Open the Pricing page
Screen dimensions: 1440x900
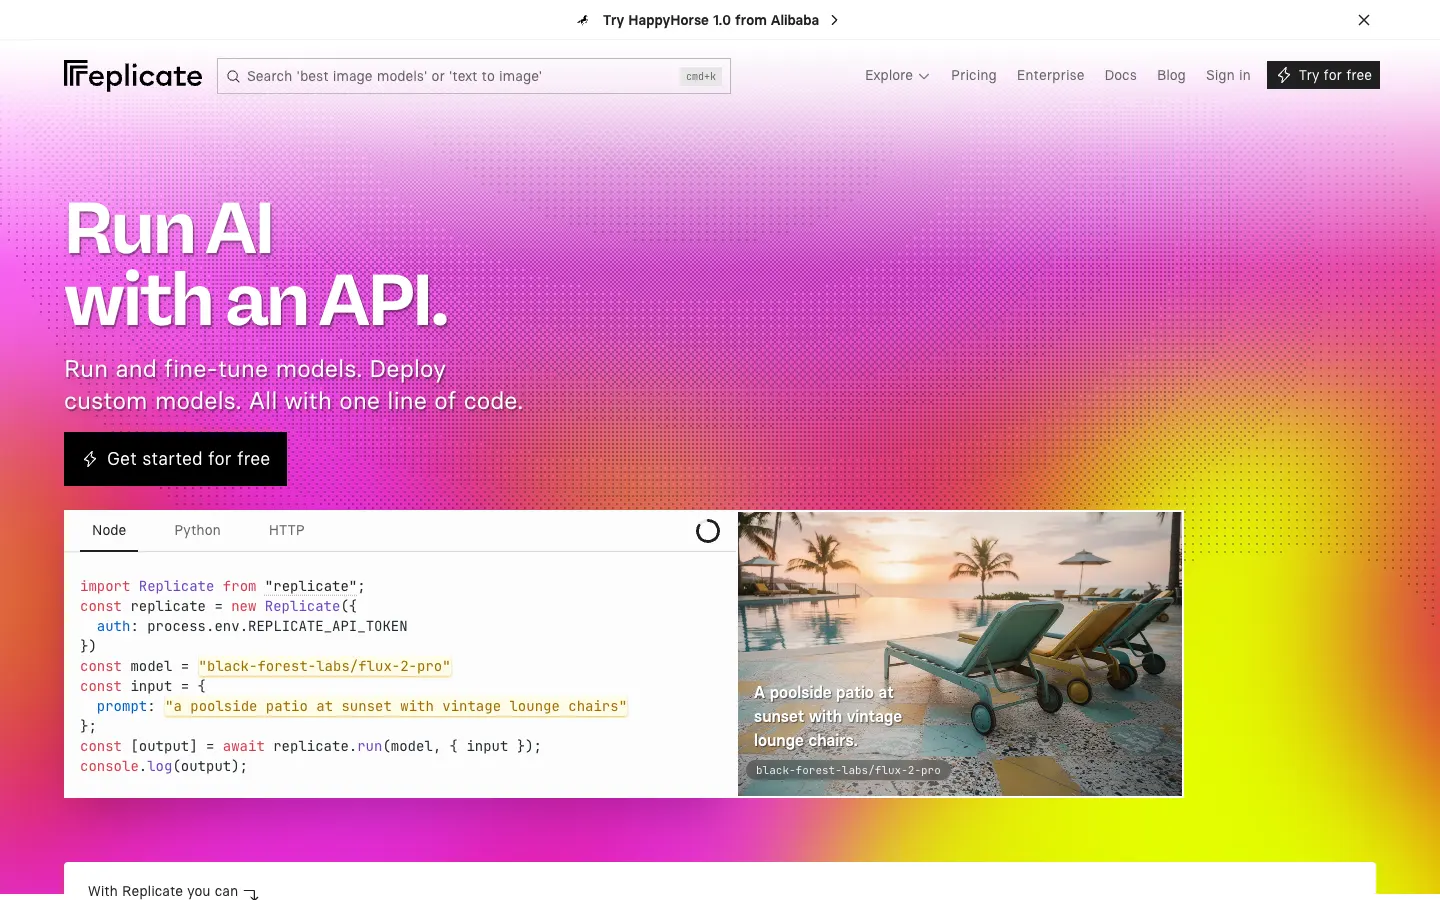coord(973,75)
